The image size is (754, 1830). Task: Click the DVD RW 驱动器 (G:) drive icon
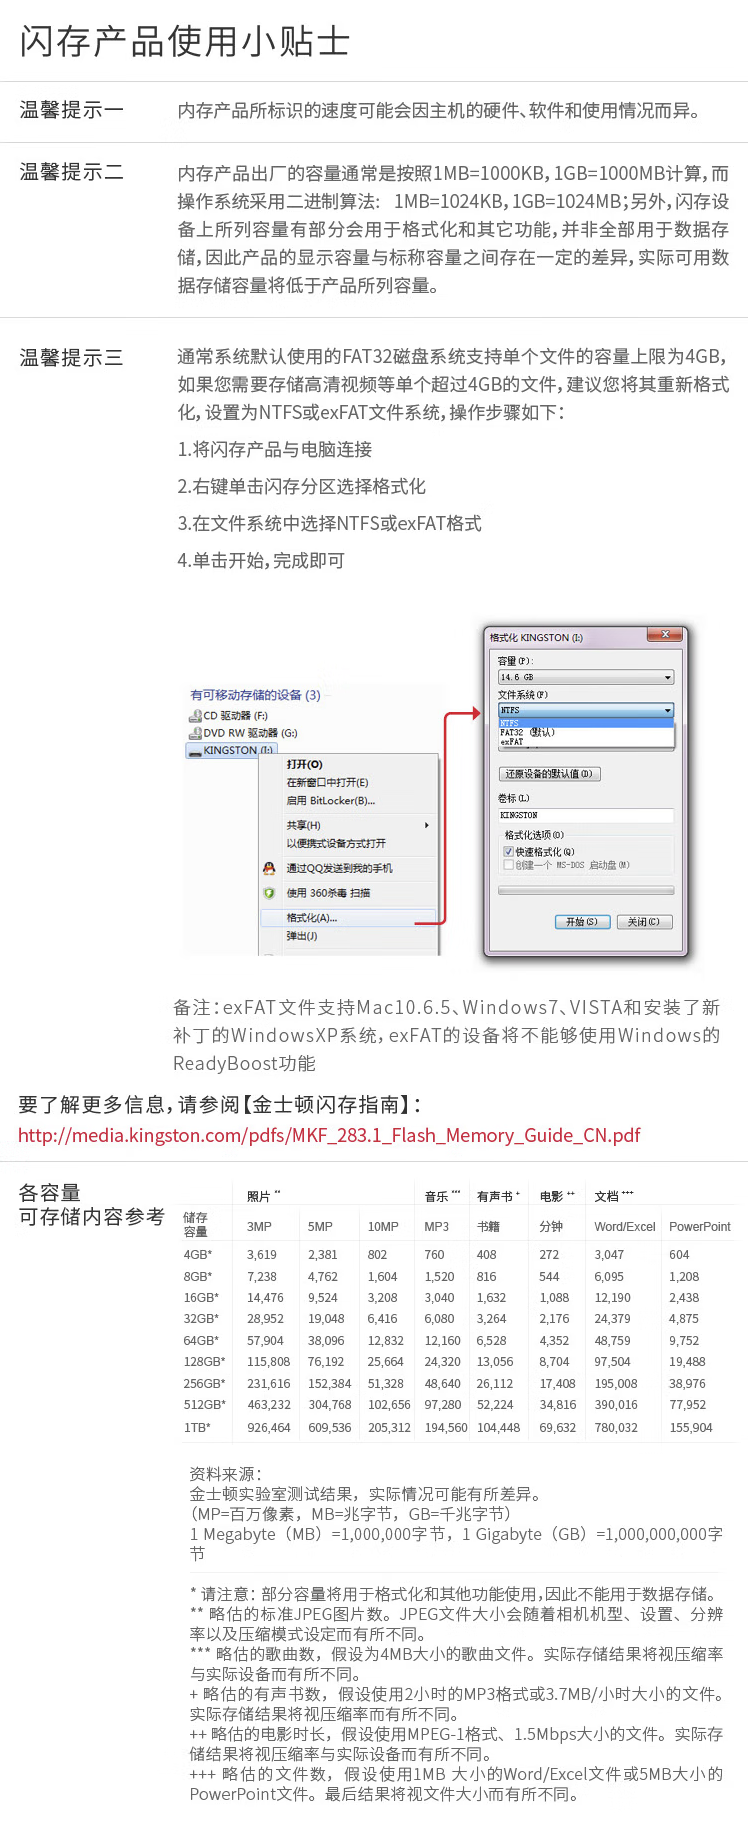click(195, 733)
